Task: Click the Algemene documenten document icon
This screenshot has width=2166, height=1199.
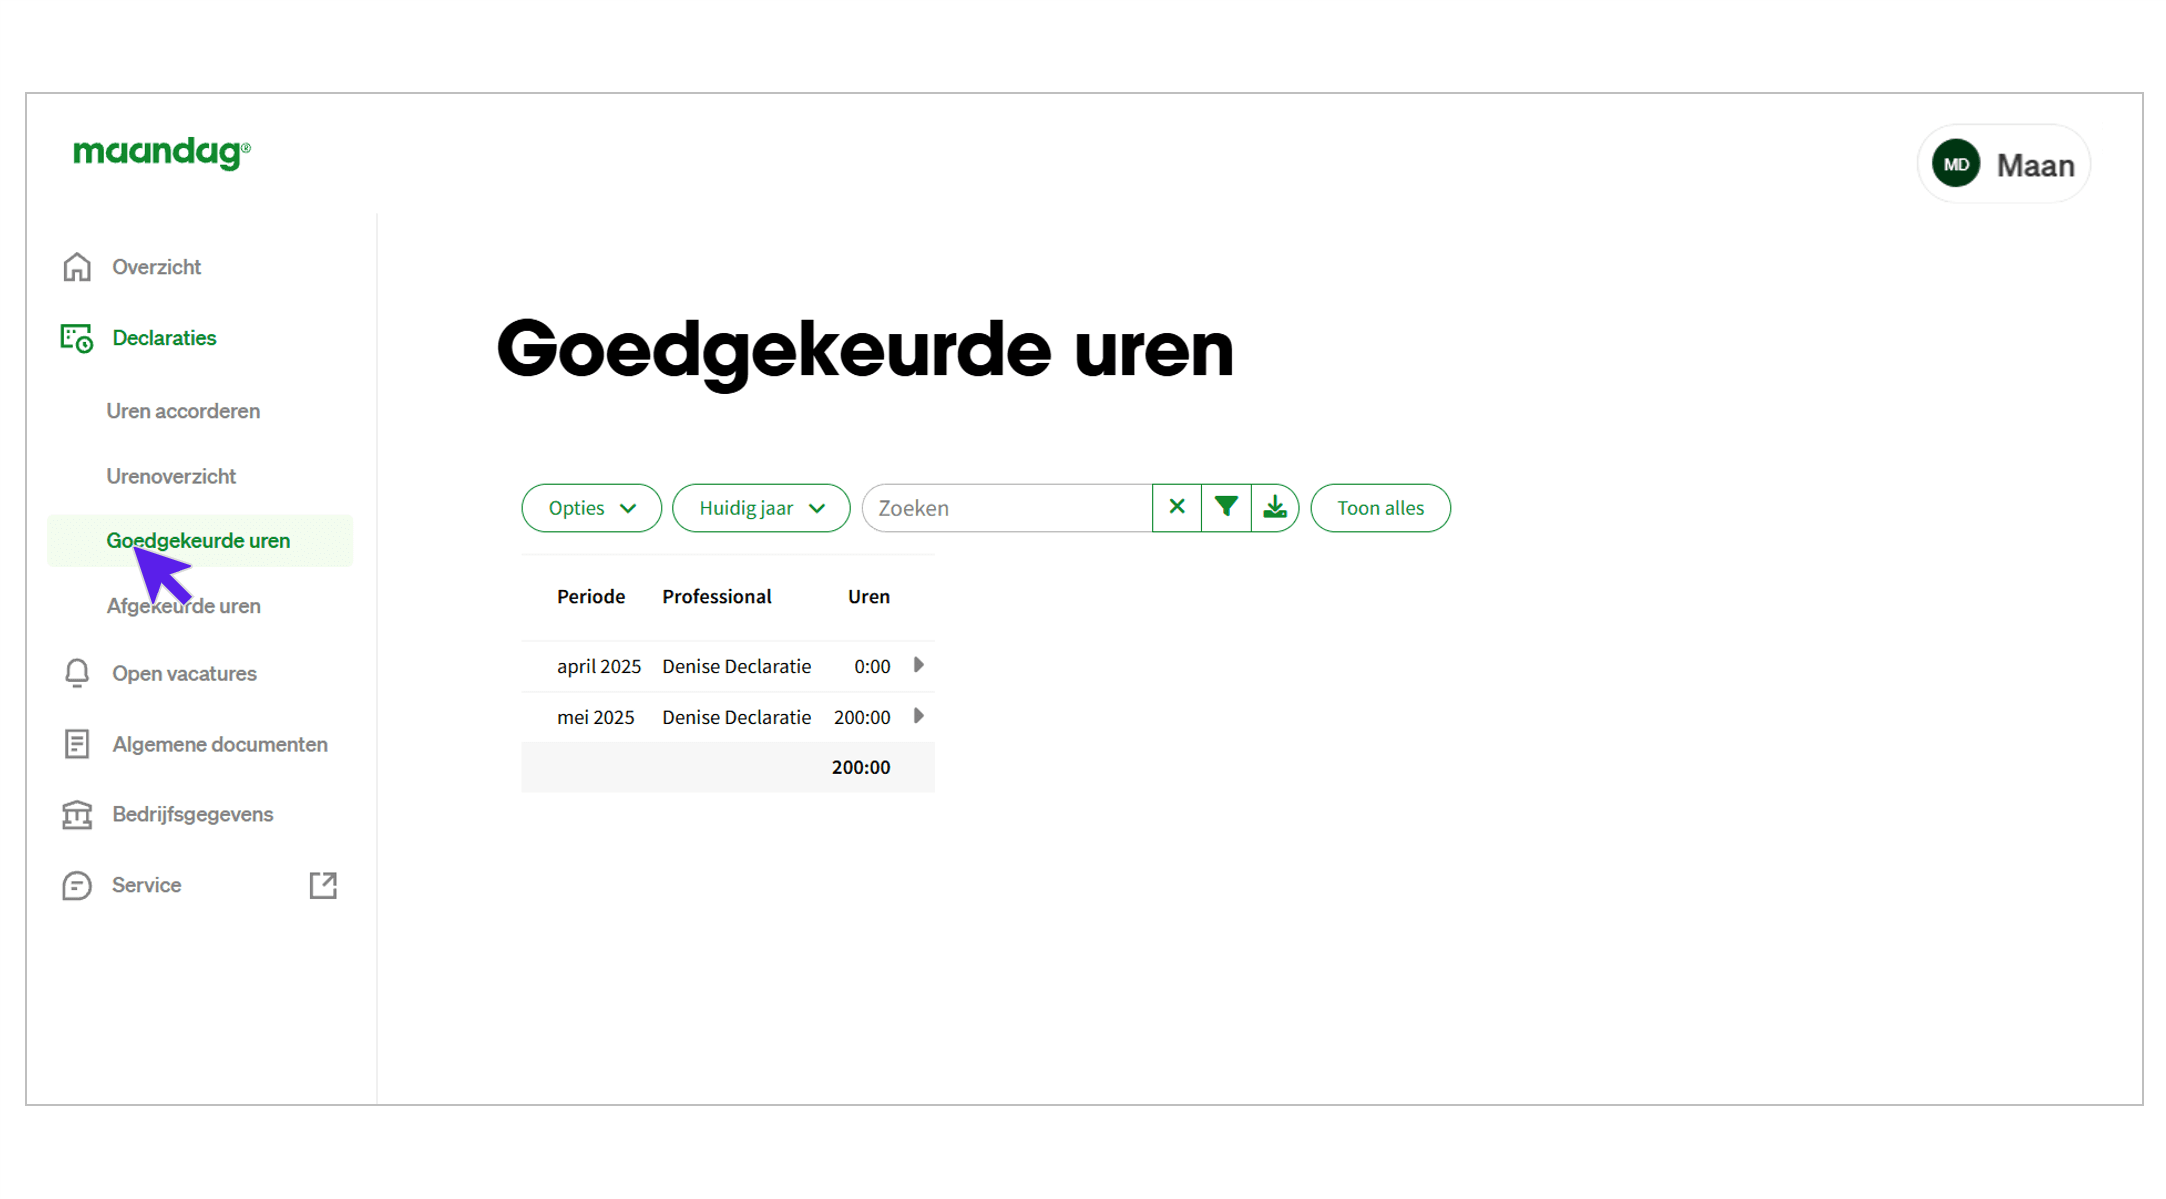Action: click(76, 744)
